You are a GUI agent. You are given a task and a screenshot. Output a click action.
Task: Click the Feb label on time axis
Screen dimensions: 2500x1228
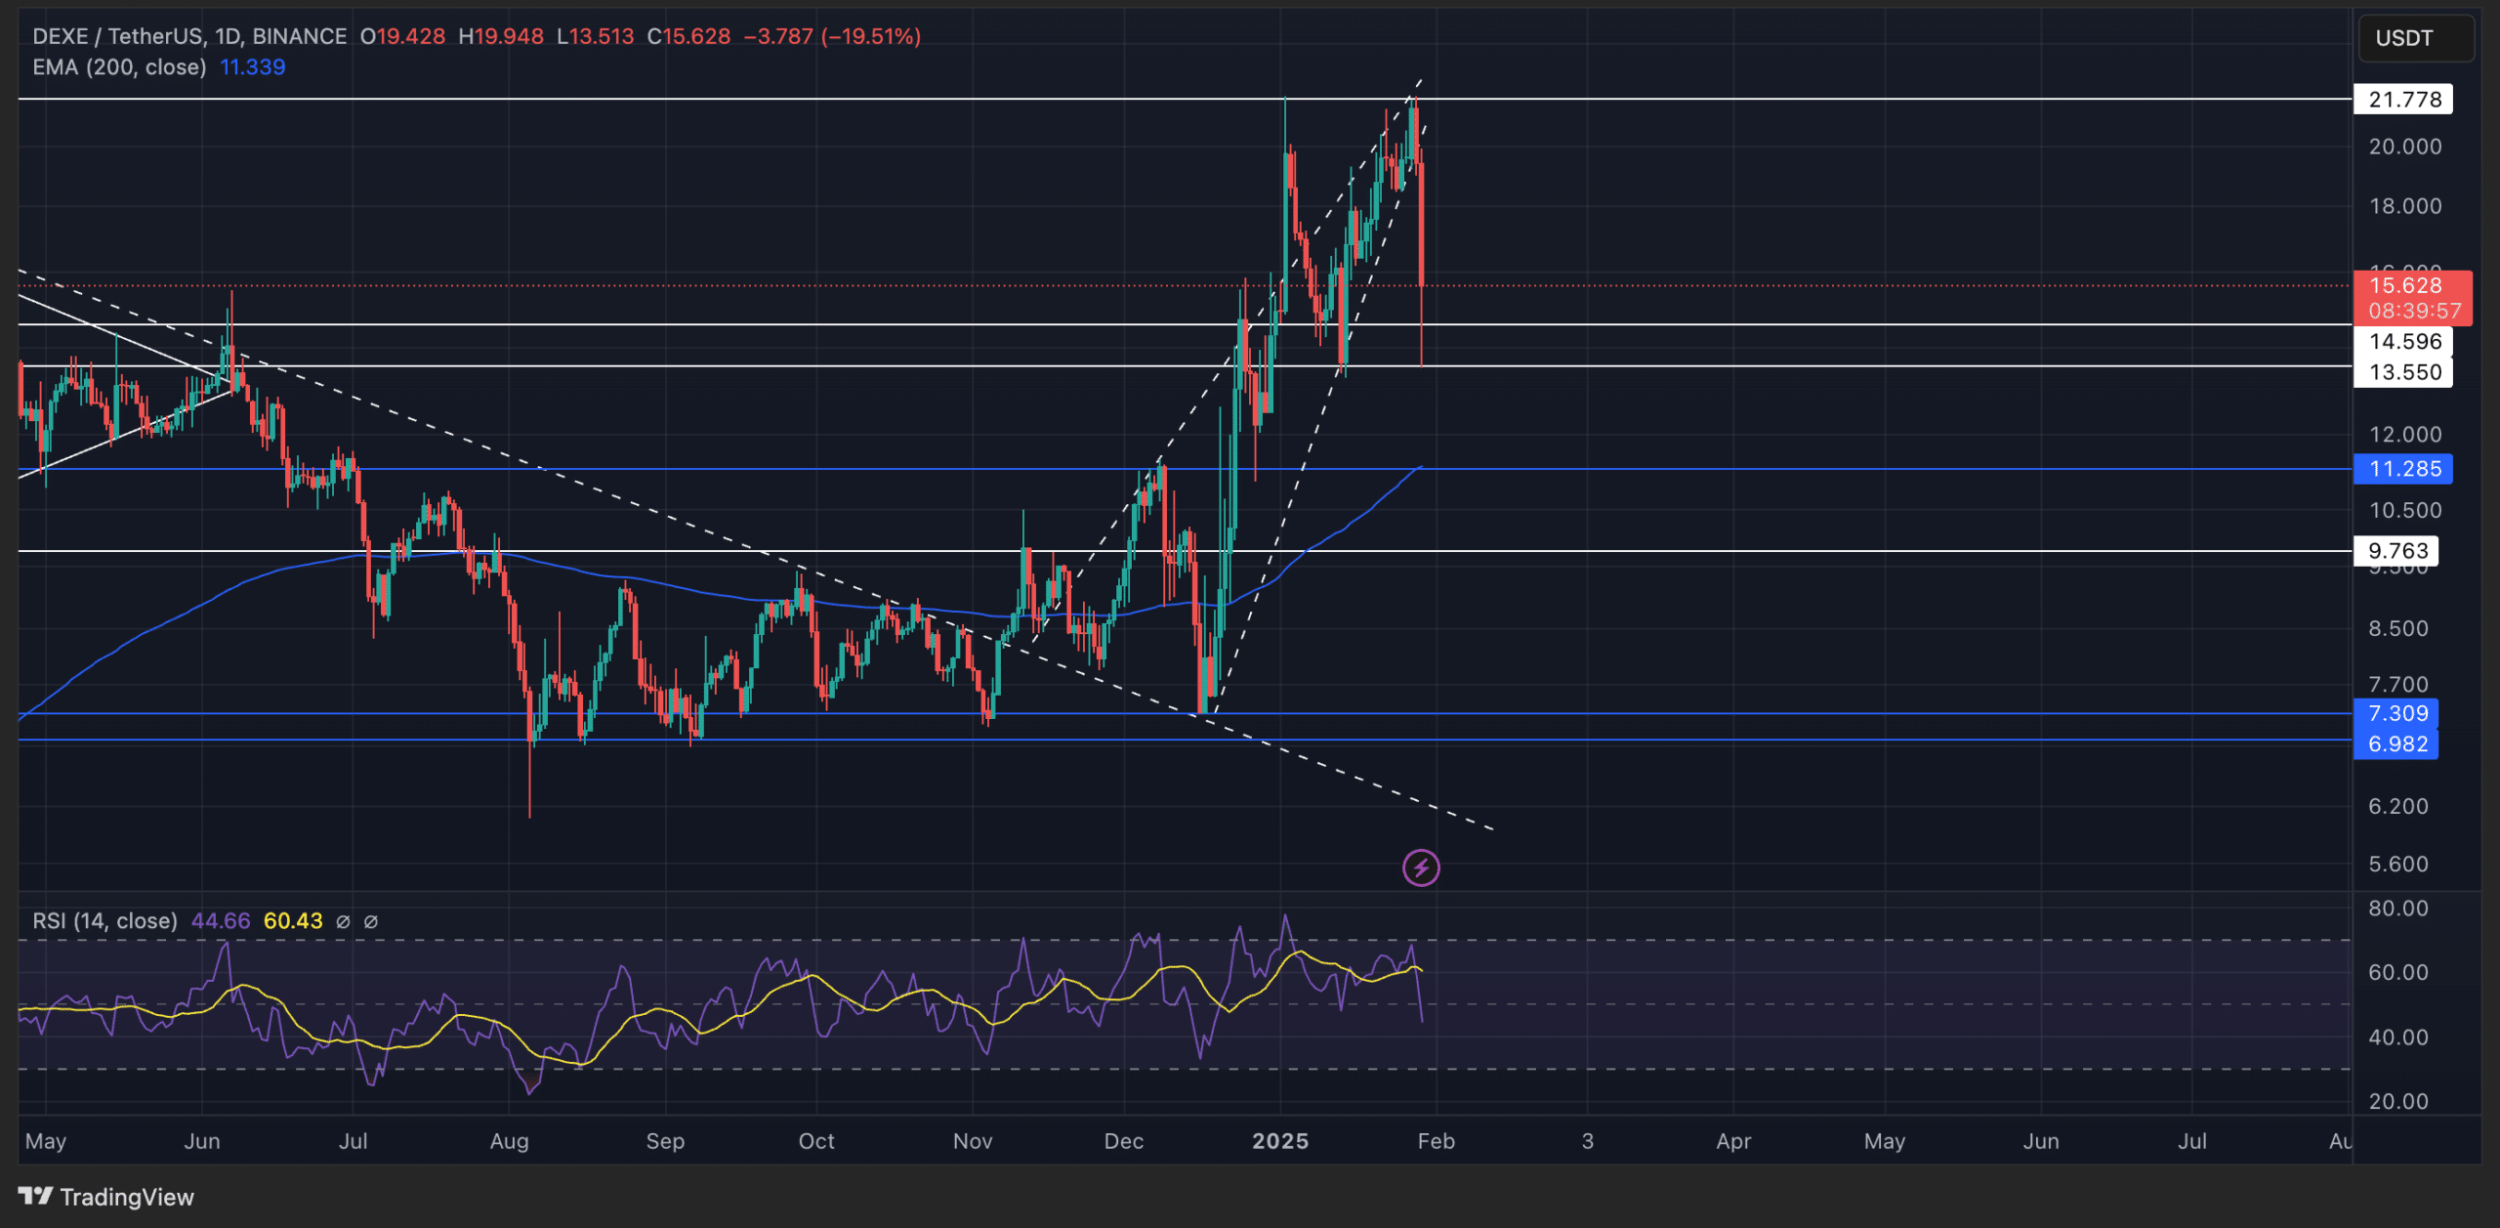pos(1436,1141)
